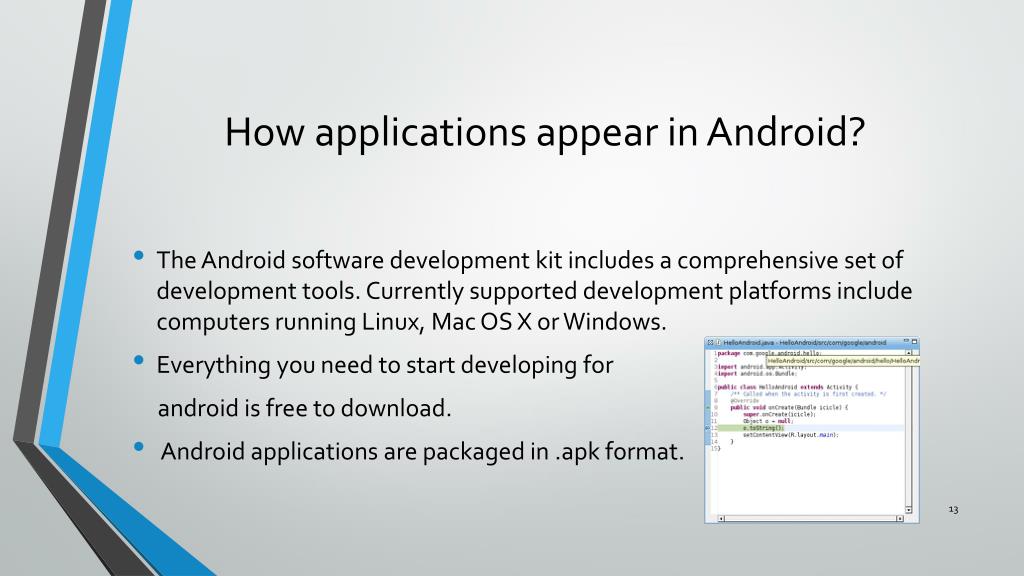Click the Java file icon in the editor tab
The width and height of the screenshot is (1024, 576).
pos(718,342)
